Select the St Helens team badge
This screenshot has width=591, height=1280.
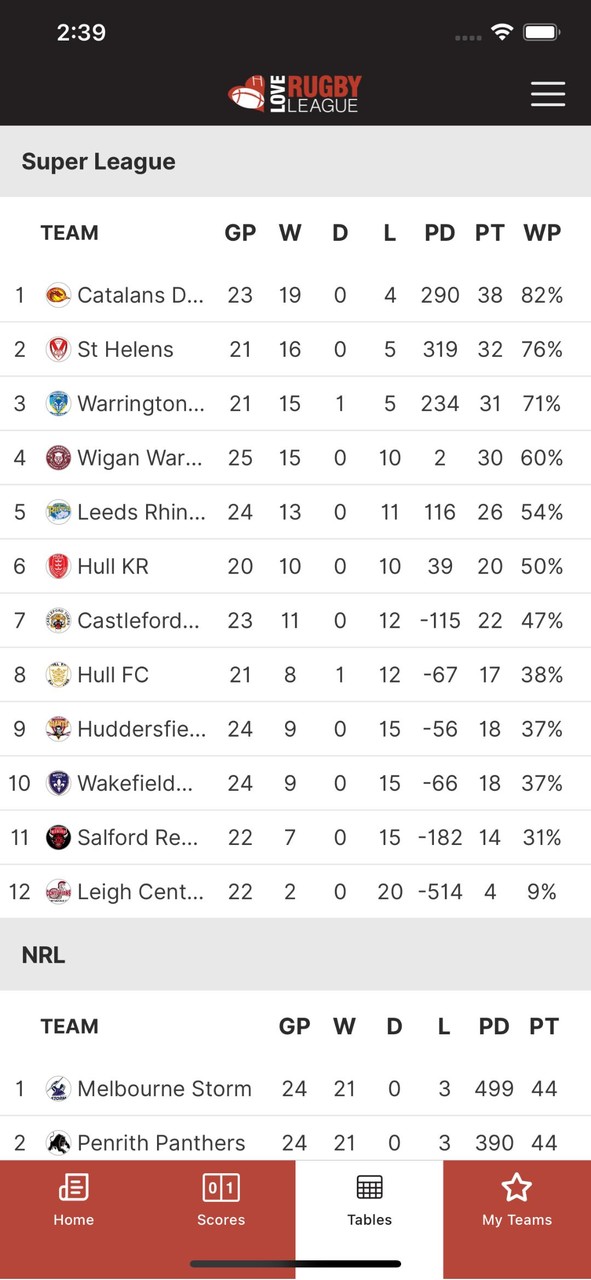click(x=59, y=349)
